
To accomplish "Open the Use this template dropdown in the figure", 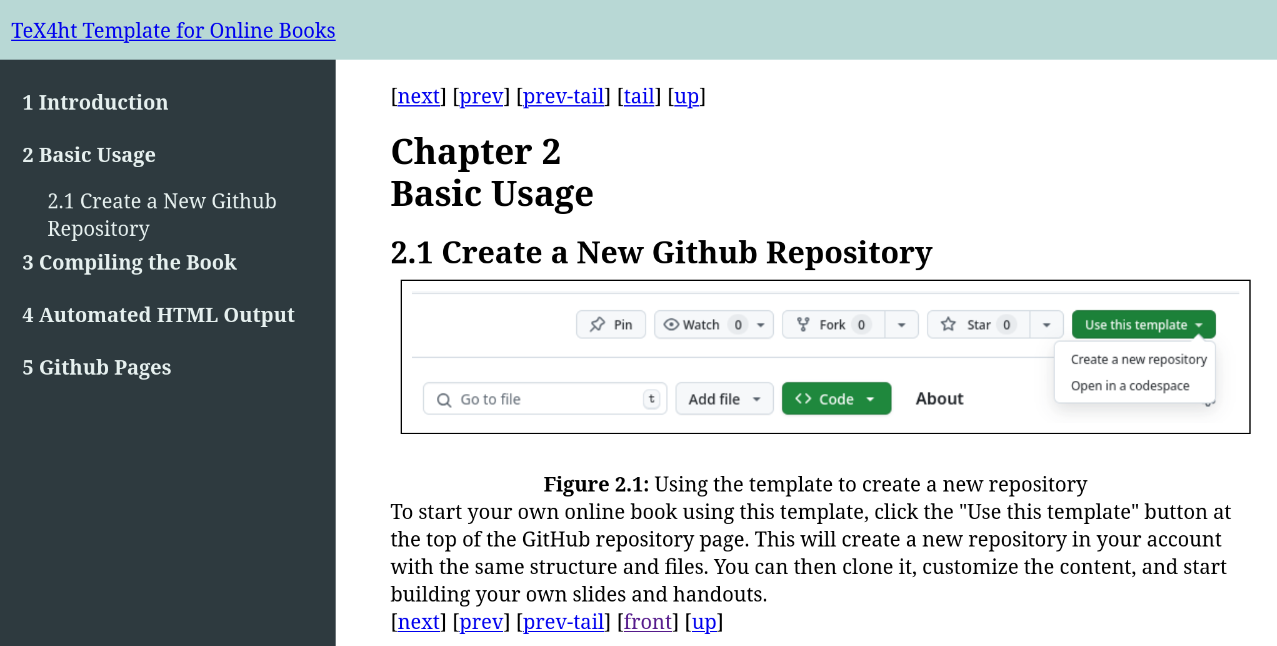I will coord(1144,324).
